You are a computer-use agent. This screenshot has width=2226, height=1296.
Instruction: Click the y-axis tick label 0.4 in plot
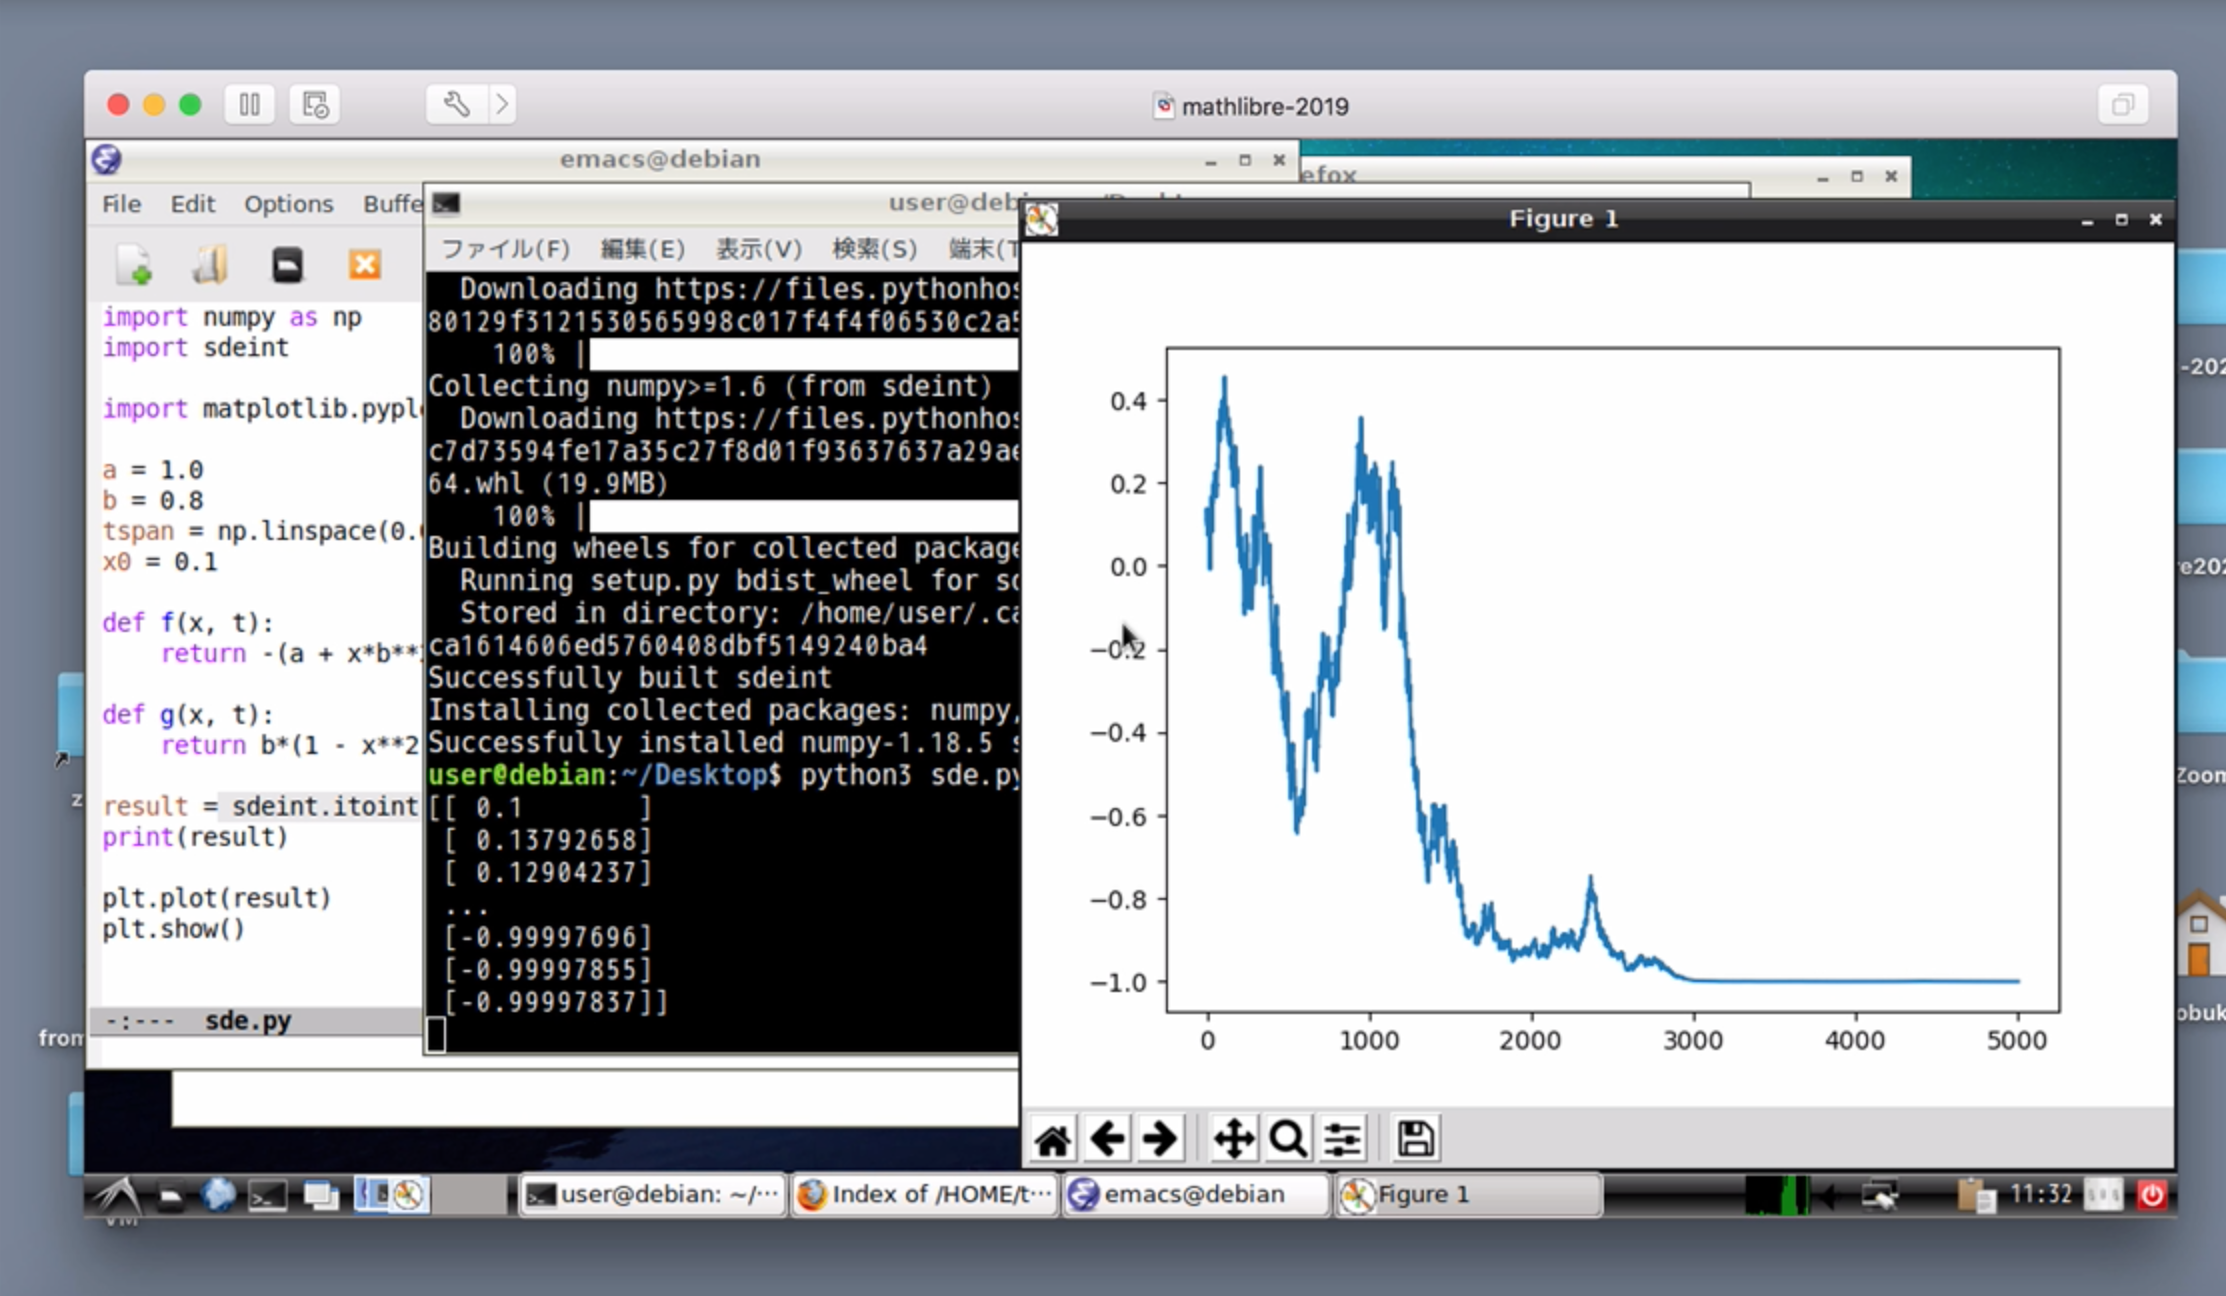1128,401
